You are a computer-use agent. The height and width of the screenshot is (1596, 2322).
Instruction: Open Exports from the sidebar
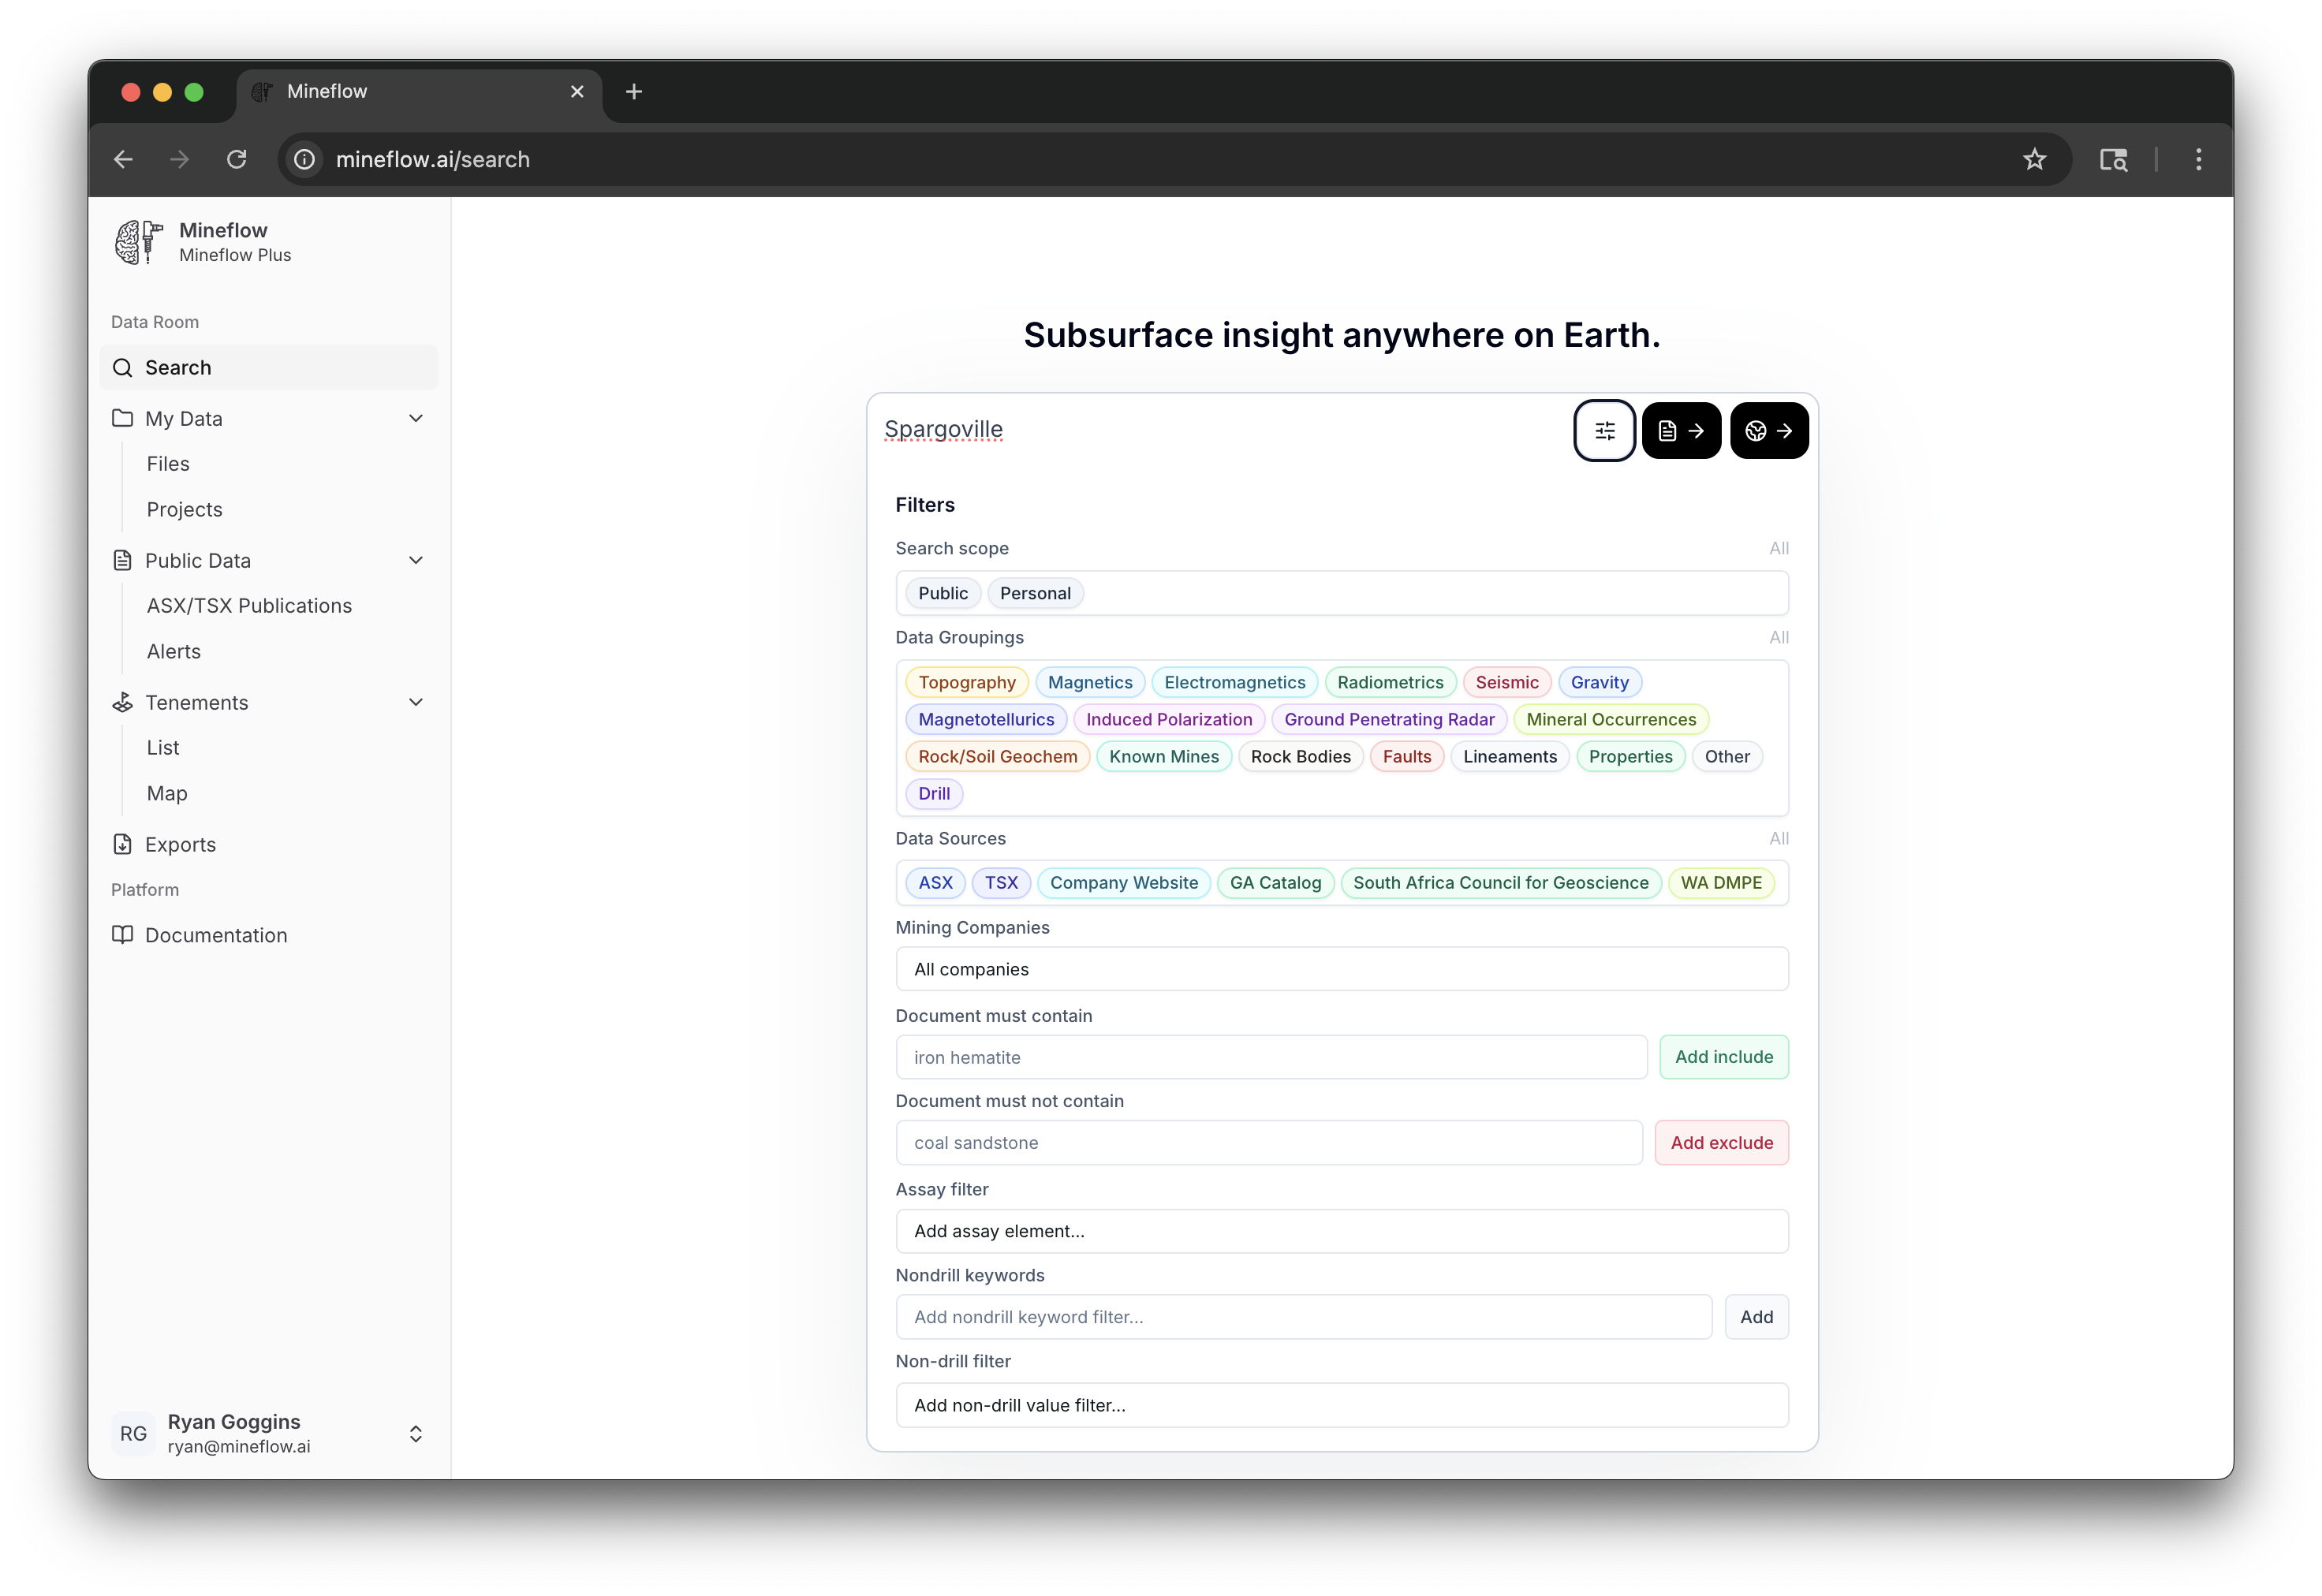[180, 844]
